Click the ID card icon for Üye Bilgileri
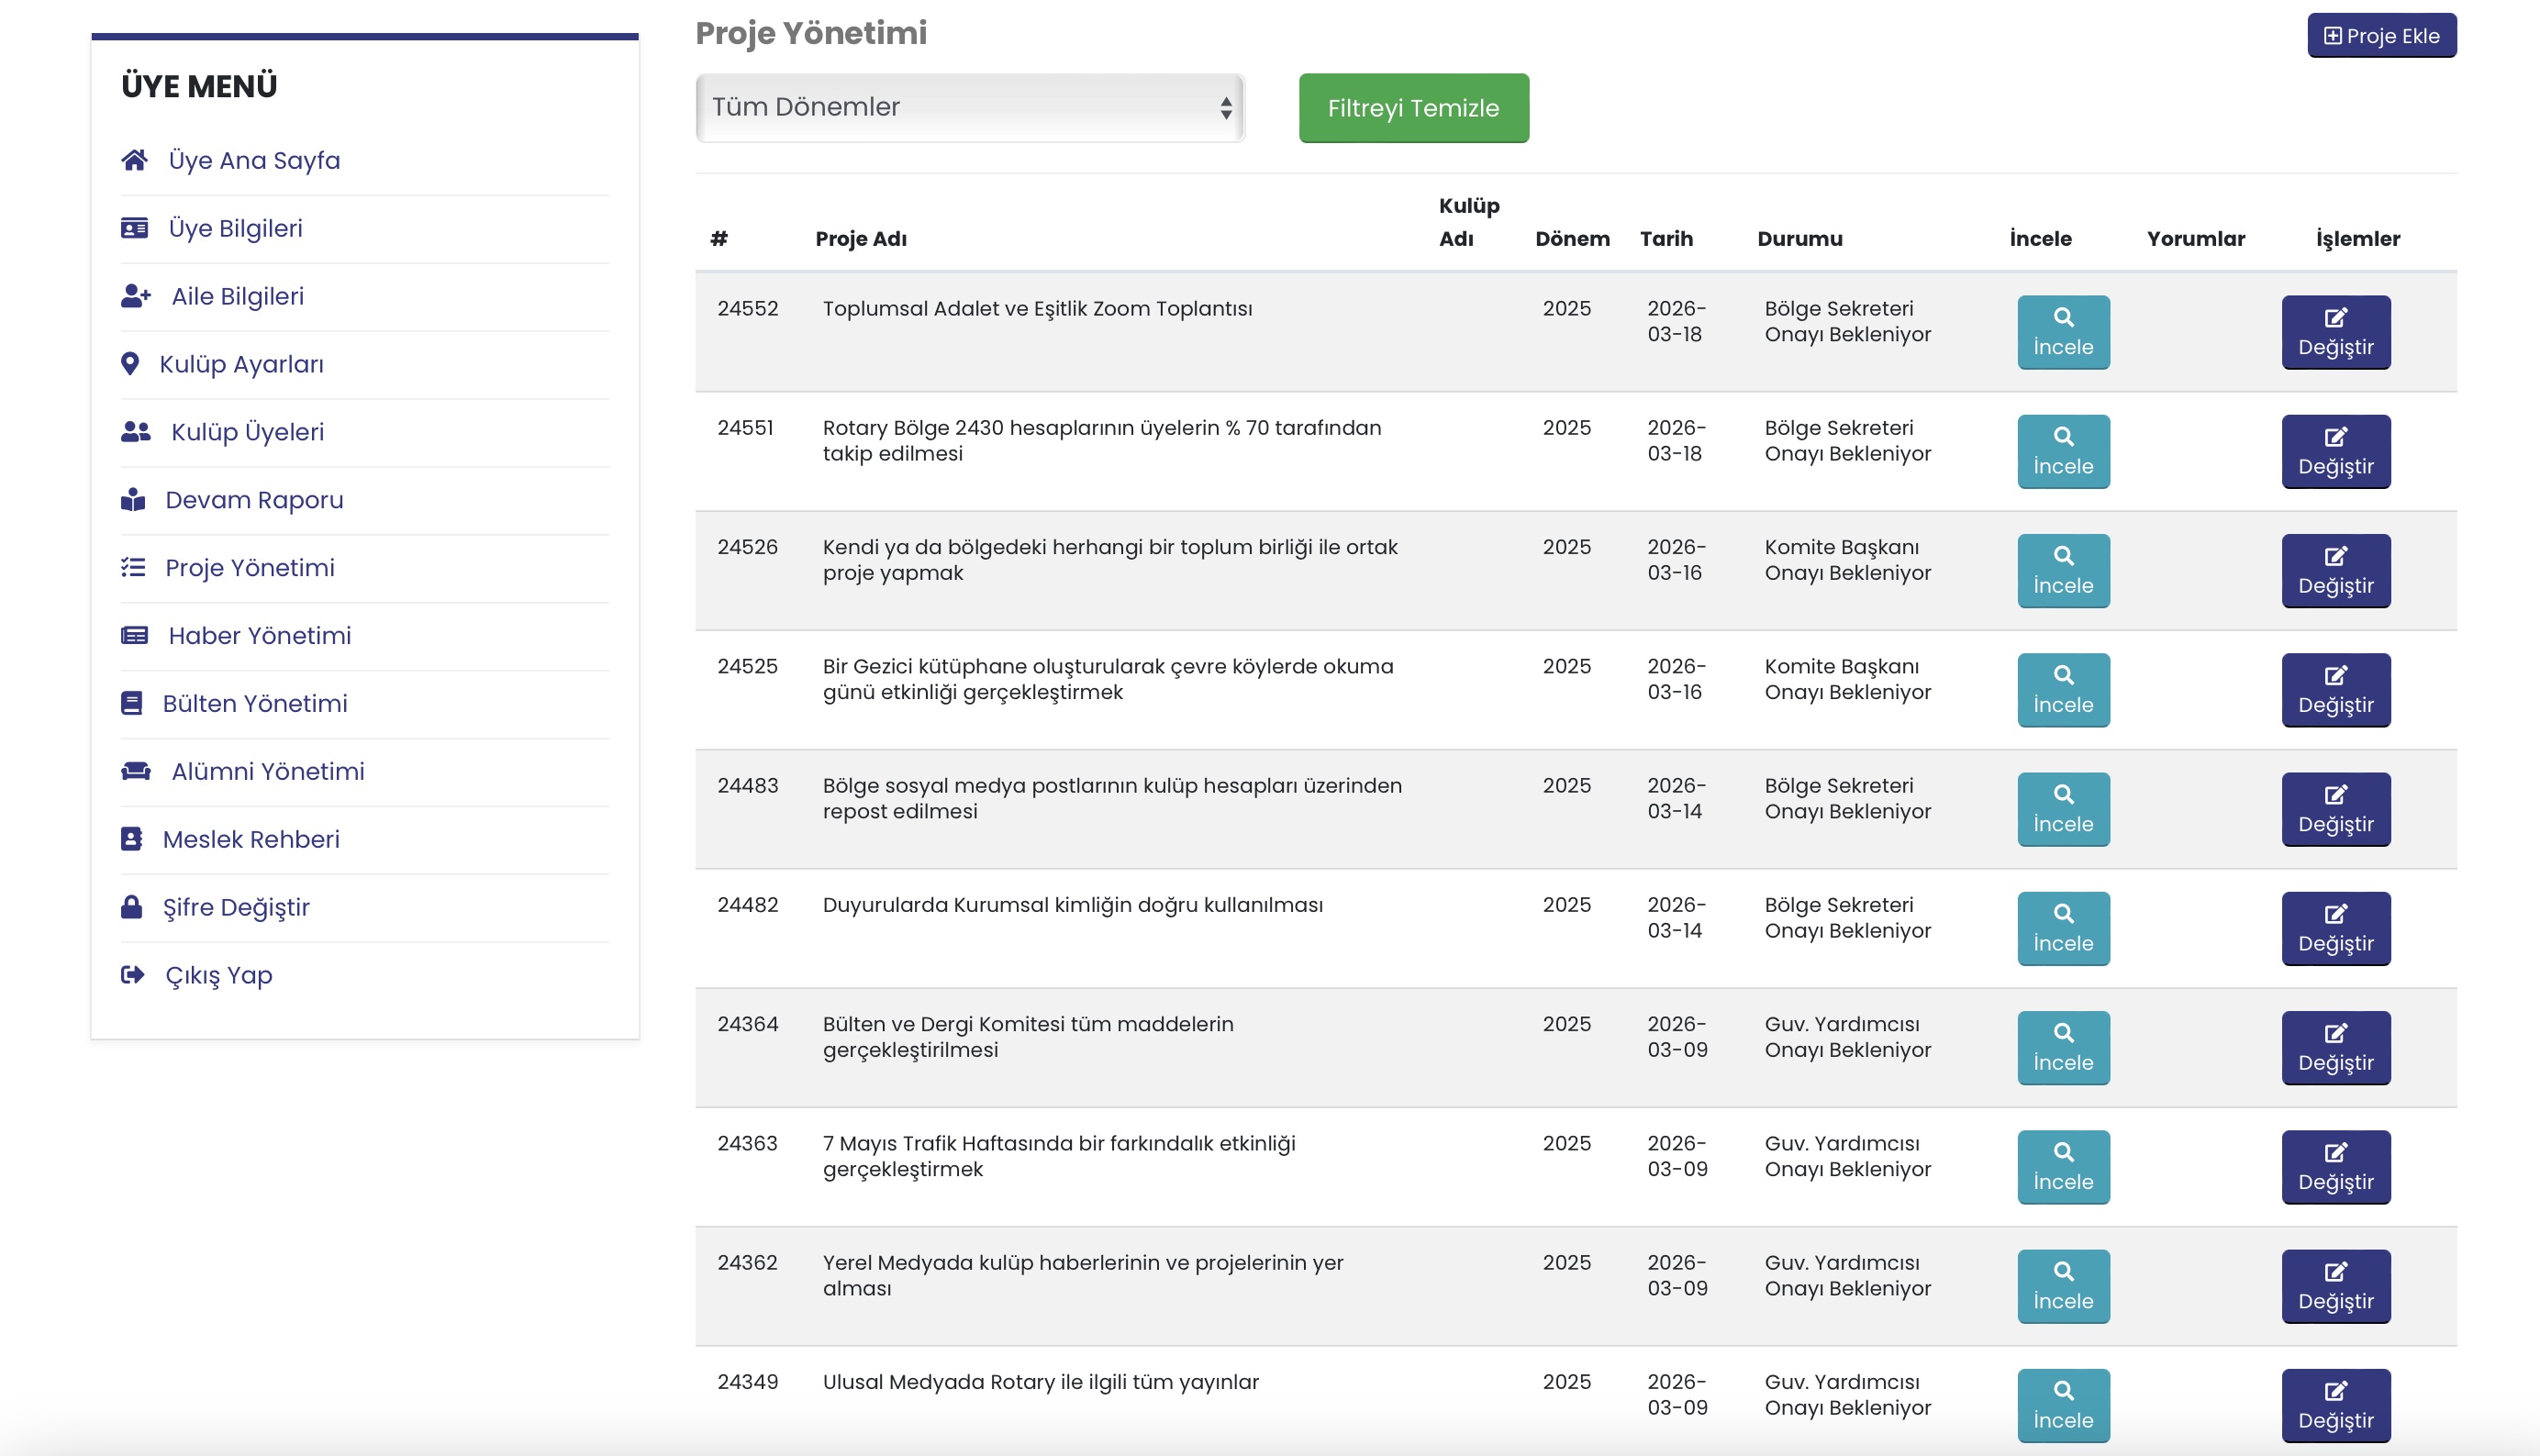 [134, 228]
